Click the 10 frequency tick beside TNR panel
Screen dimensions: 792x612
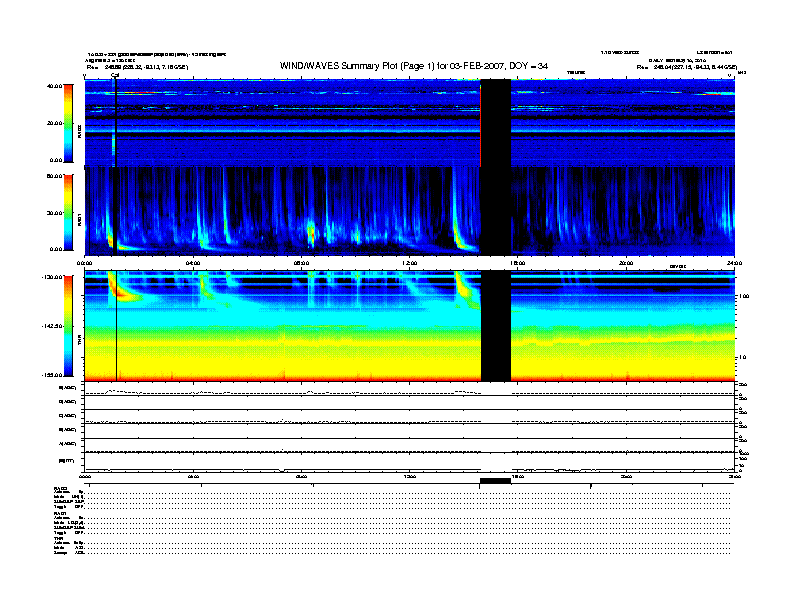(742, 357)
